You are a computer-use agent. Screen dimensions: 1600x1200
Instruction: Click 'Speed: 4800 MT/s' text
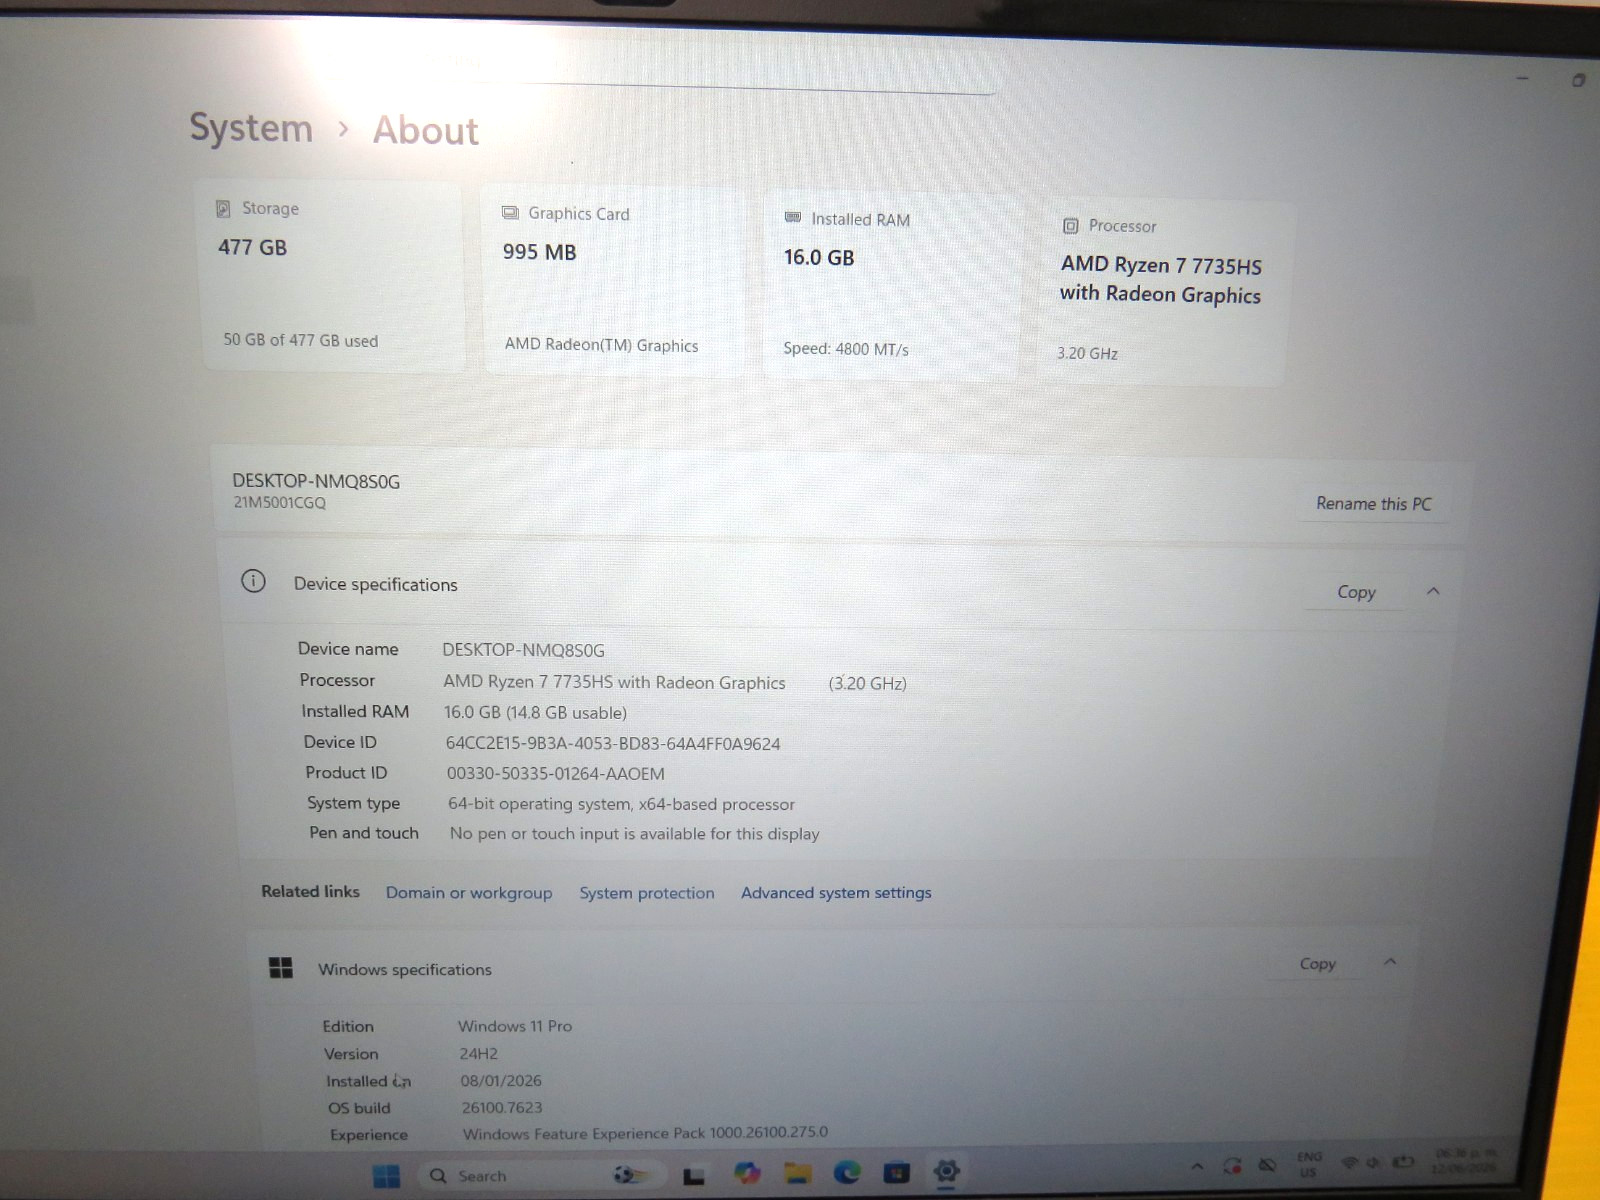point(846,349)
